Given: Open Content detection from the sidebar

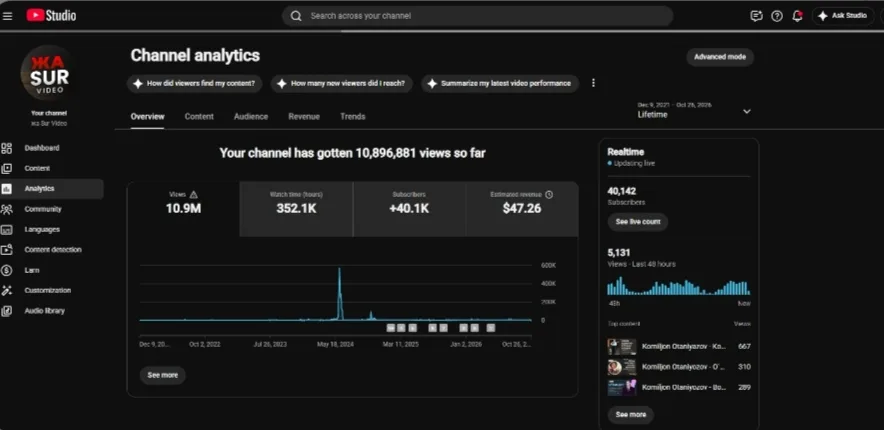Looking at the screenshot, I should coord(52,250).
